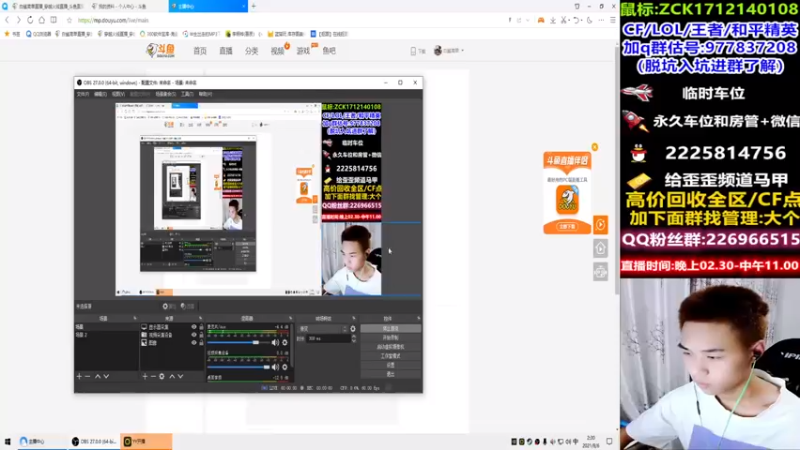Open OBS 设置 from the controls panel

390,365
